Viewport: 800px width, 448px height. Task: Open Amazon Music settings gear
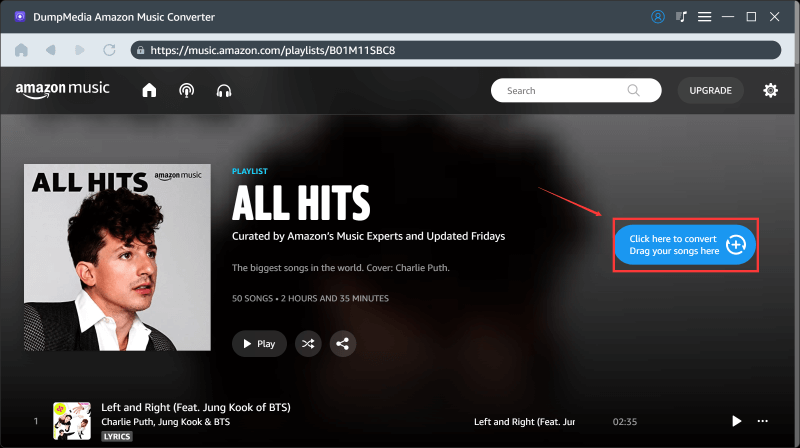pyautogui.click(x=770, y=90)
